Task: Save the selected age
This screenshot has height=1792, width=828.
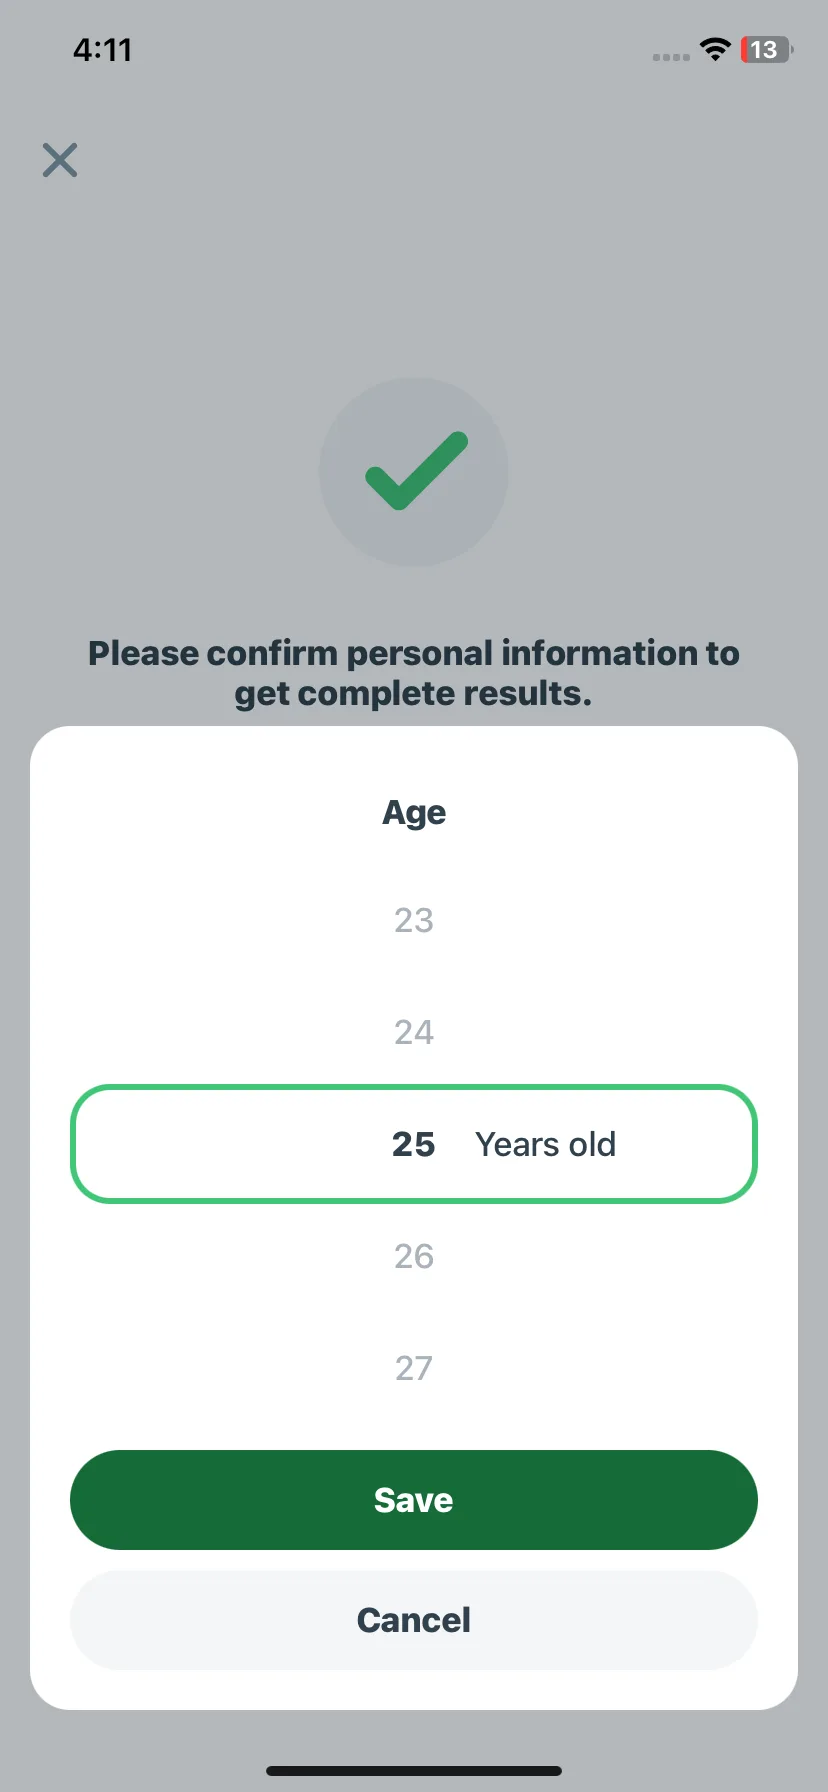Action: tap(414, 1500)
